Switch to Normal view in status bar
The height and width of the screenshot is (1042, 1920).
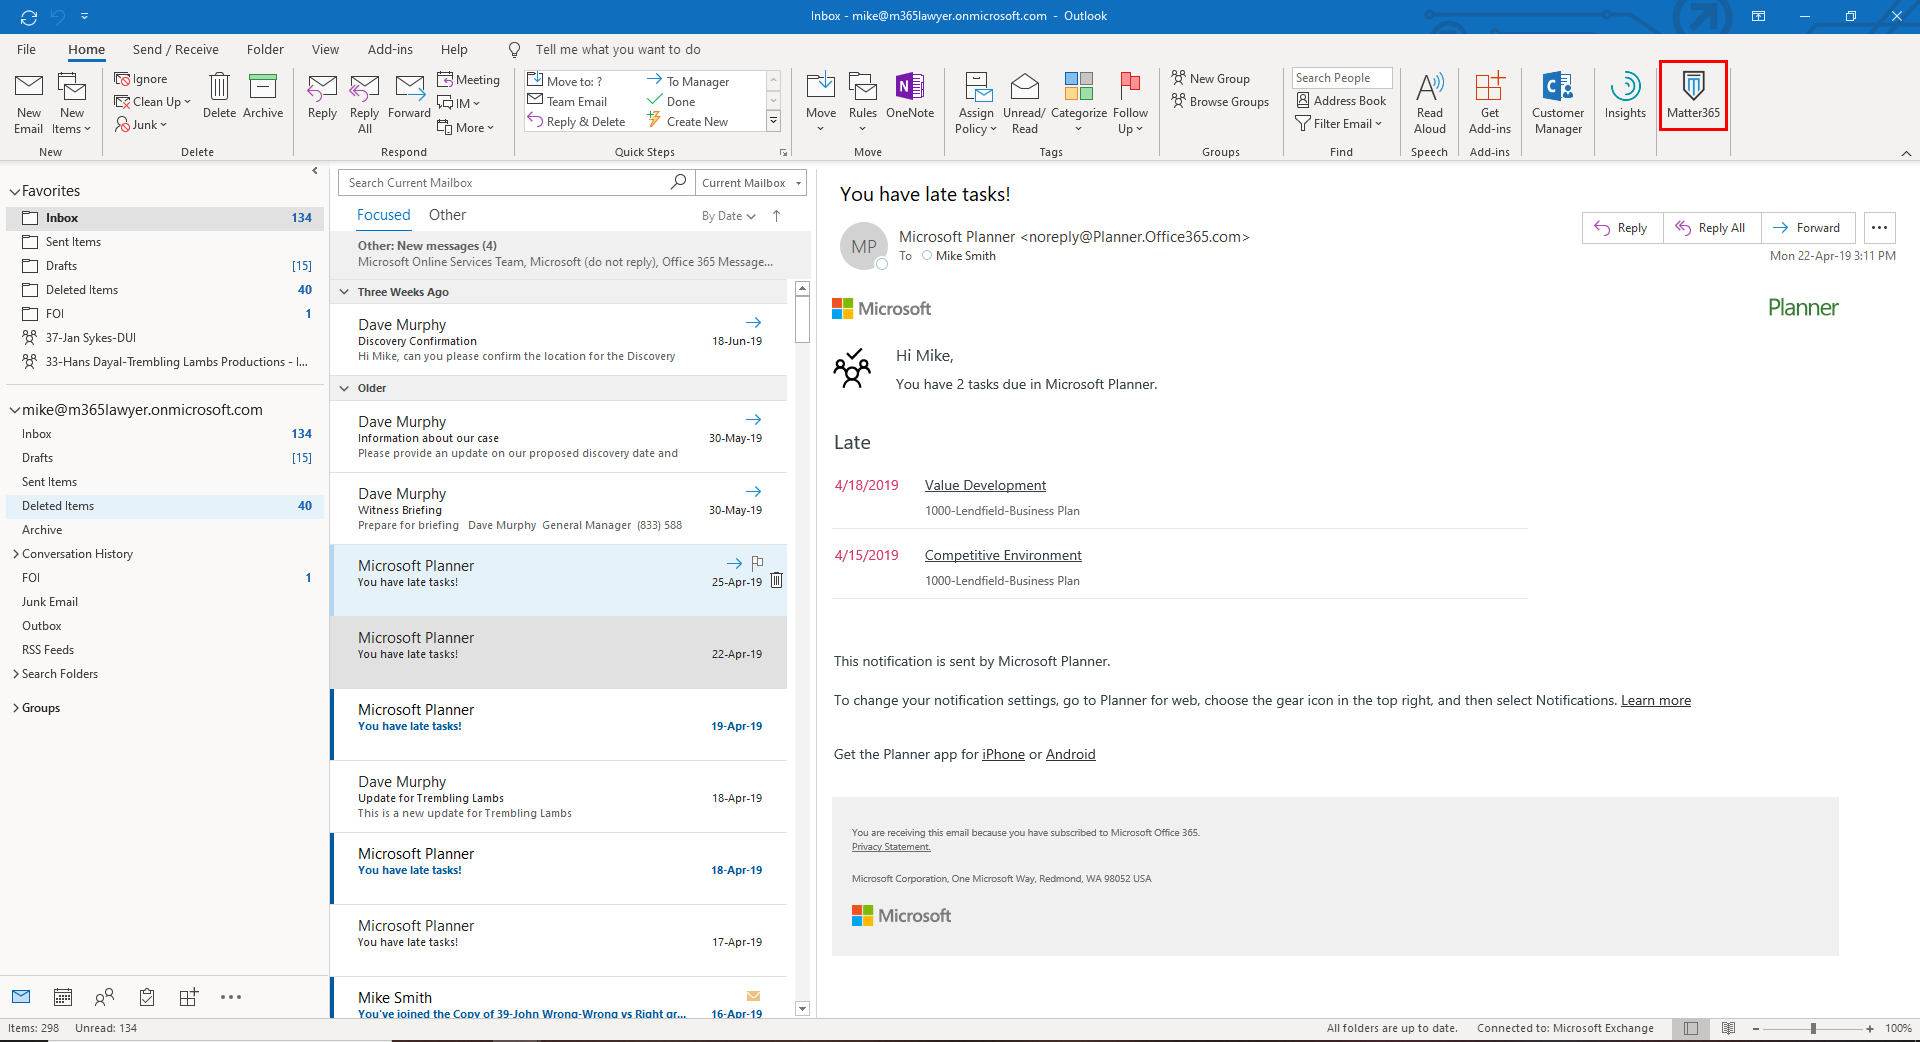coord(1691,1028)
